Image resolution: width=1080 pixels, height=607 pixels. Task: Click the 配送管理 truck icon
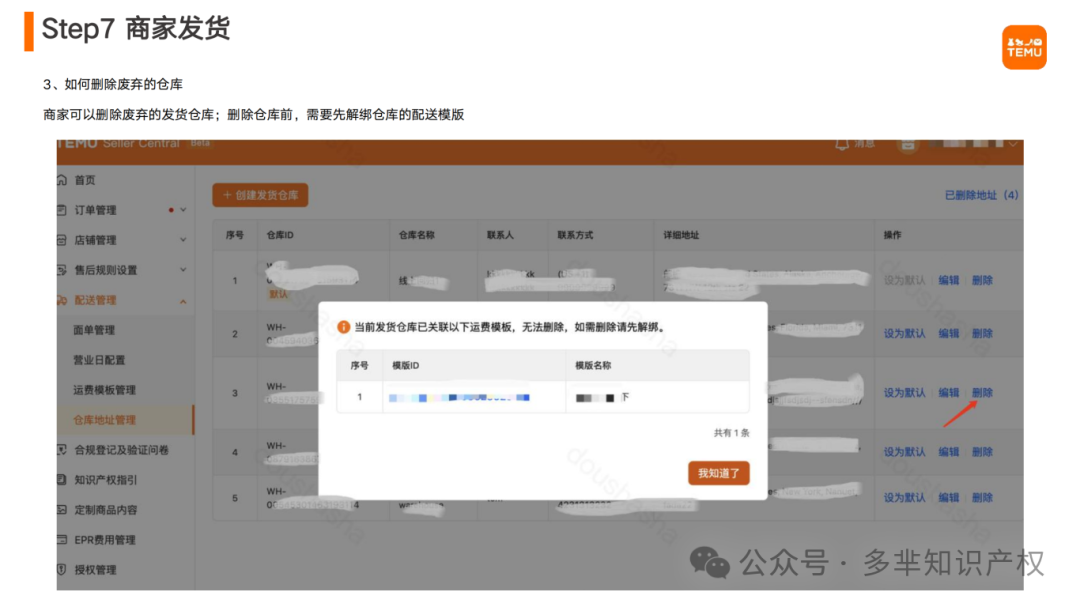62,300
